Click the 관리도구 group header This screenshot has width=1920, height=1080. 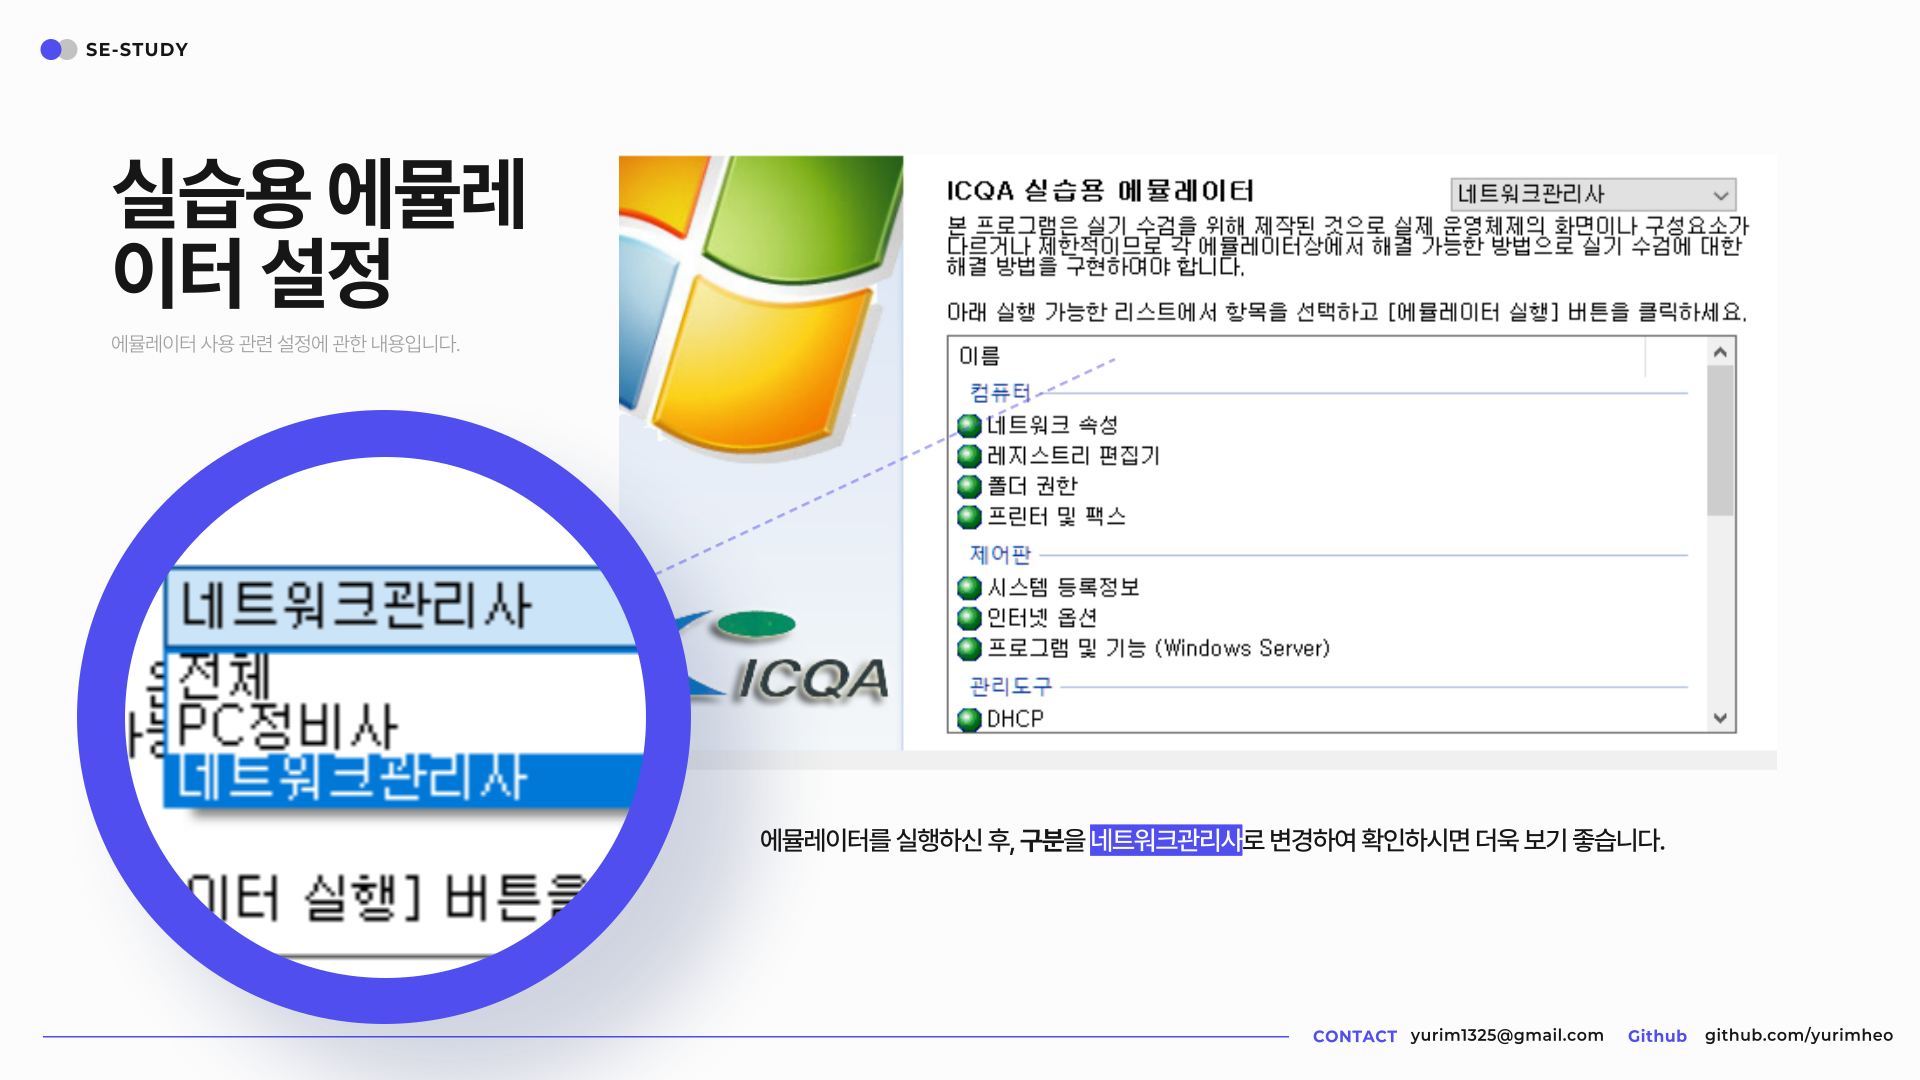[x=1010, y=686]
